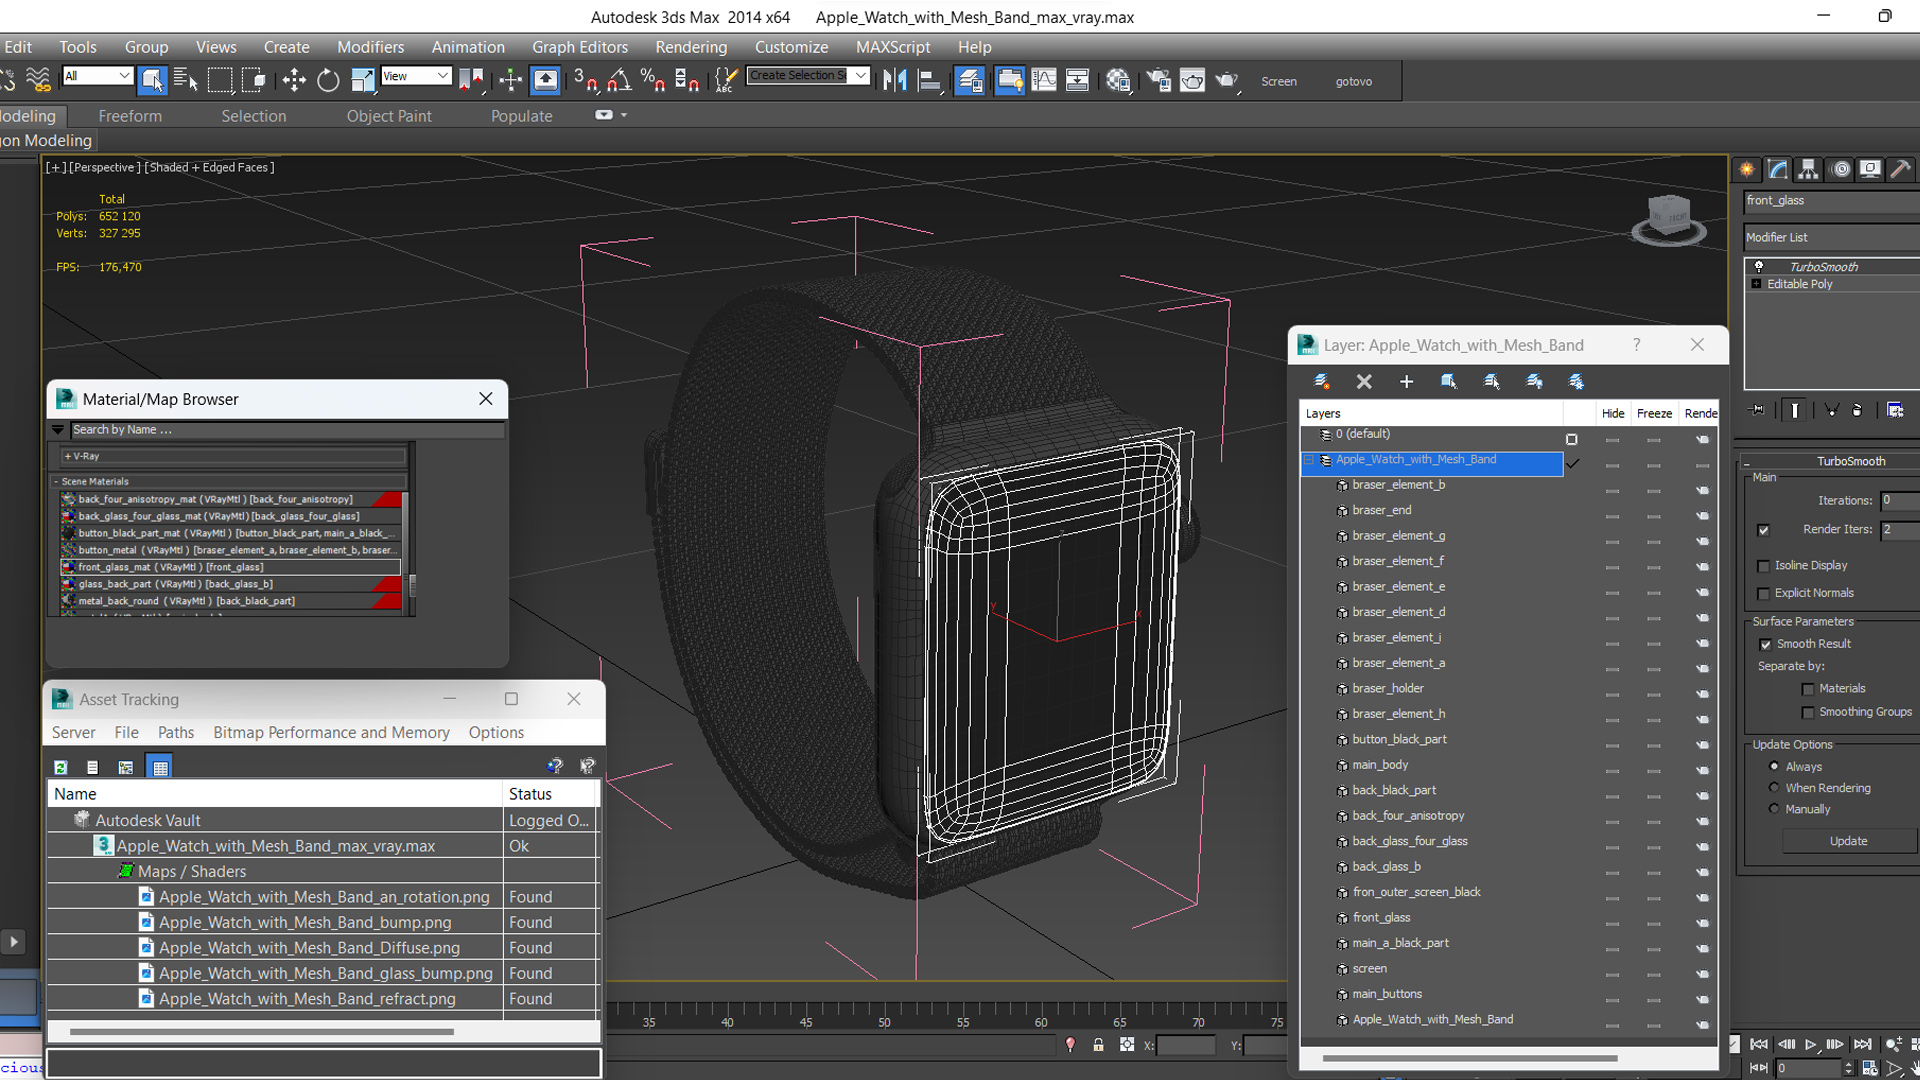Delete highlighted layer using X icon

1364,381
